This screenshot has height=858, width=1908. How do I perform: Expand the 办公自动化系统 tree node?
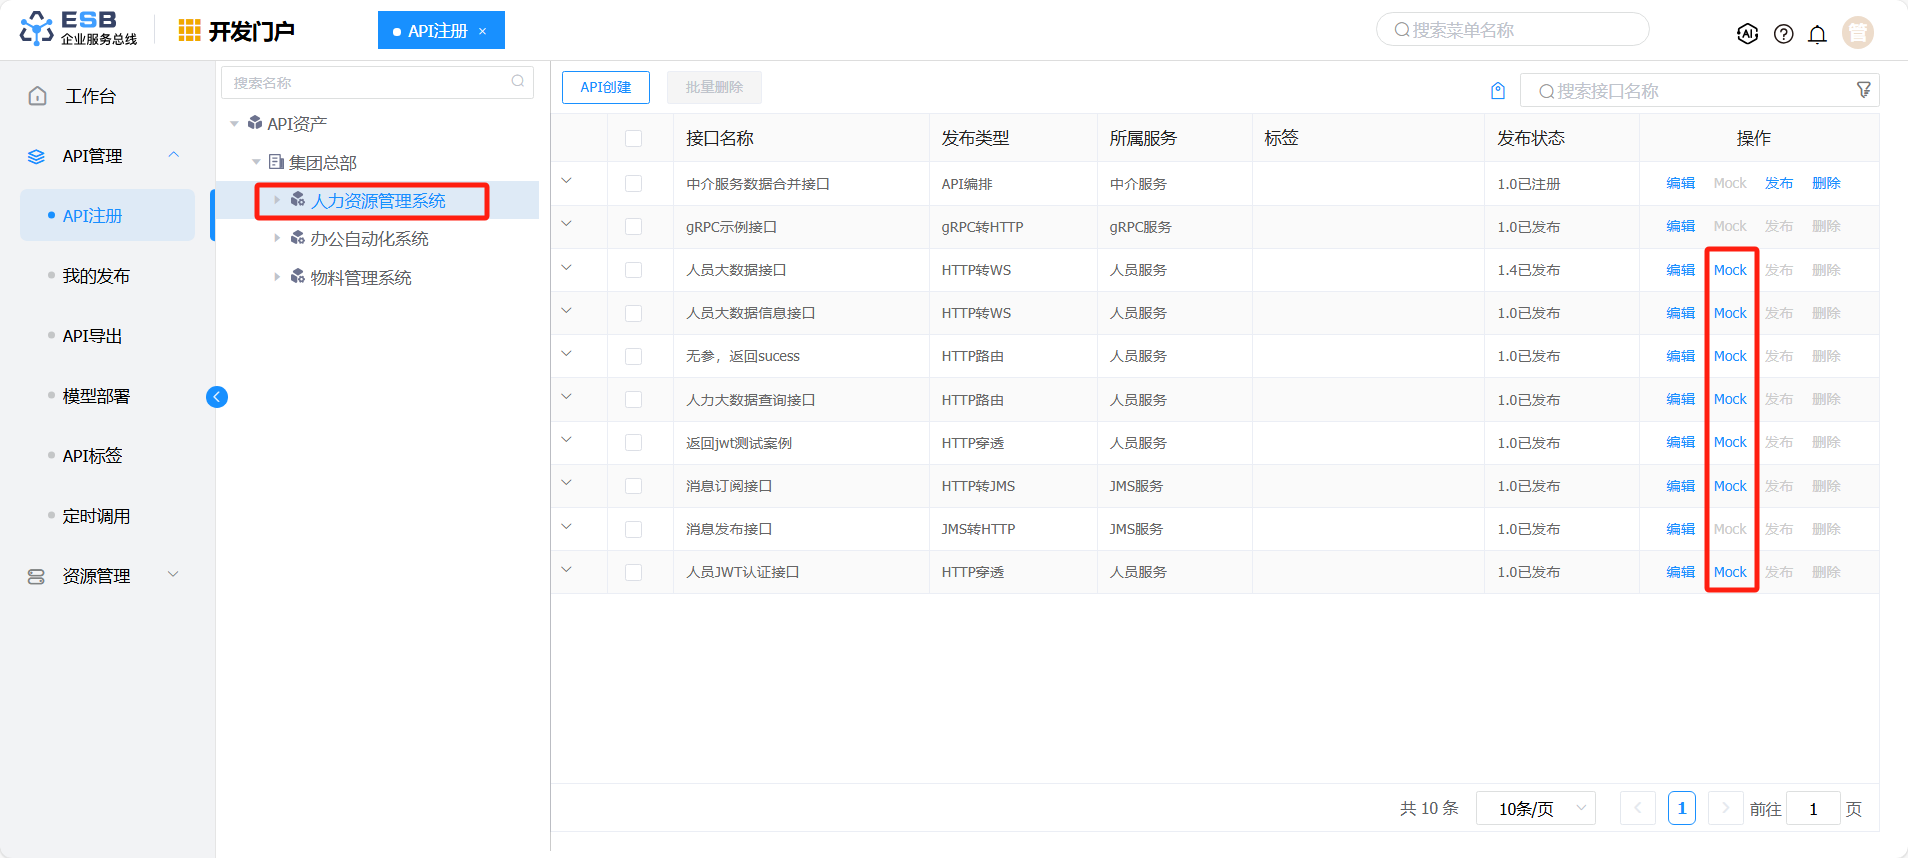[x=277, y=238]
